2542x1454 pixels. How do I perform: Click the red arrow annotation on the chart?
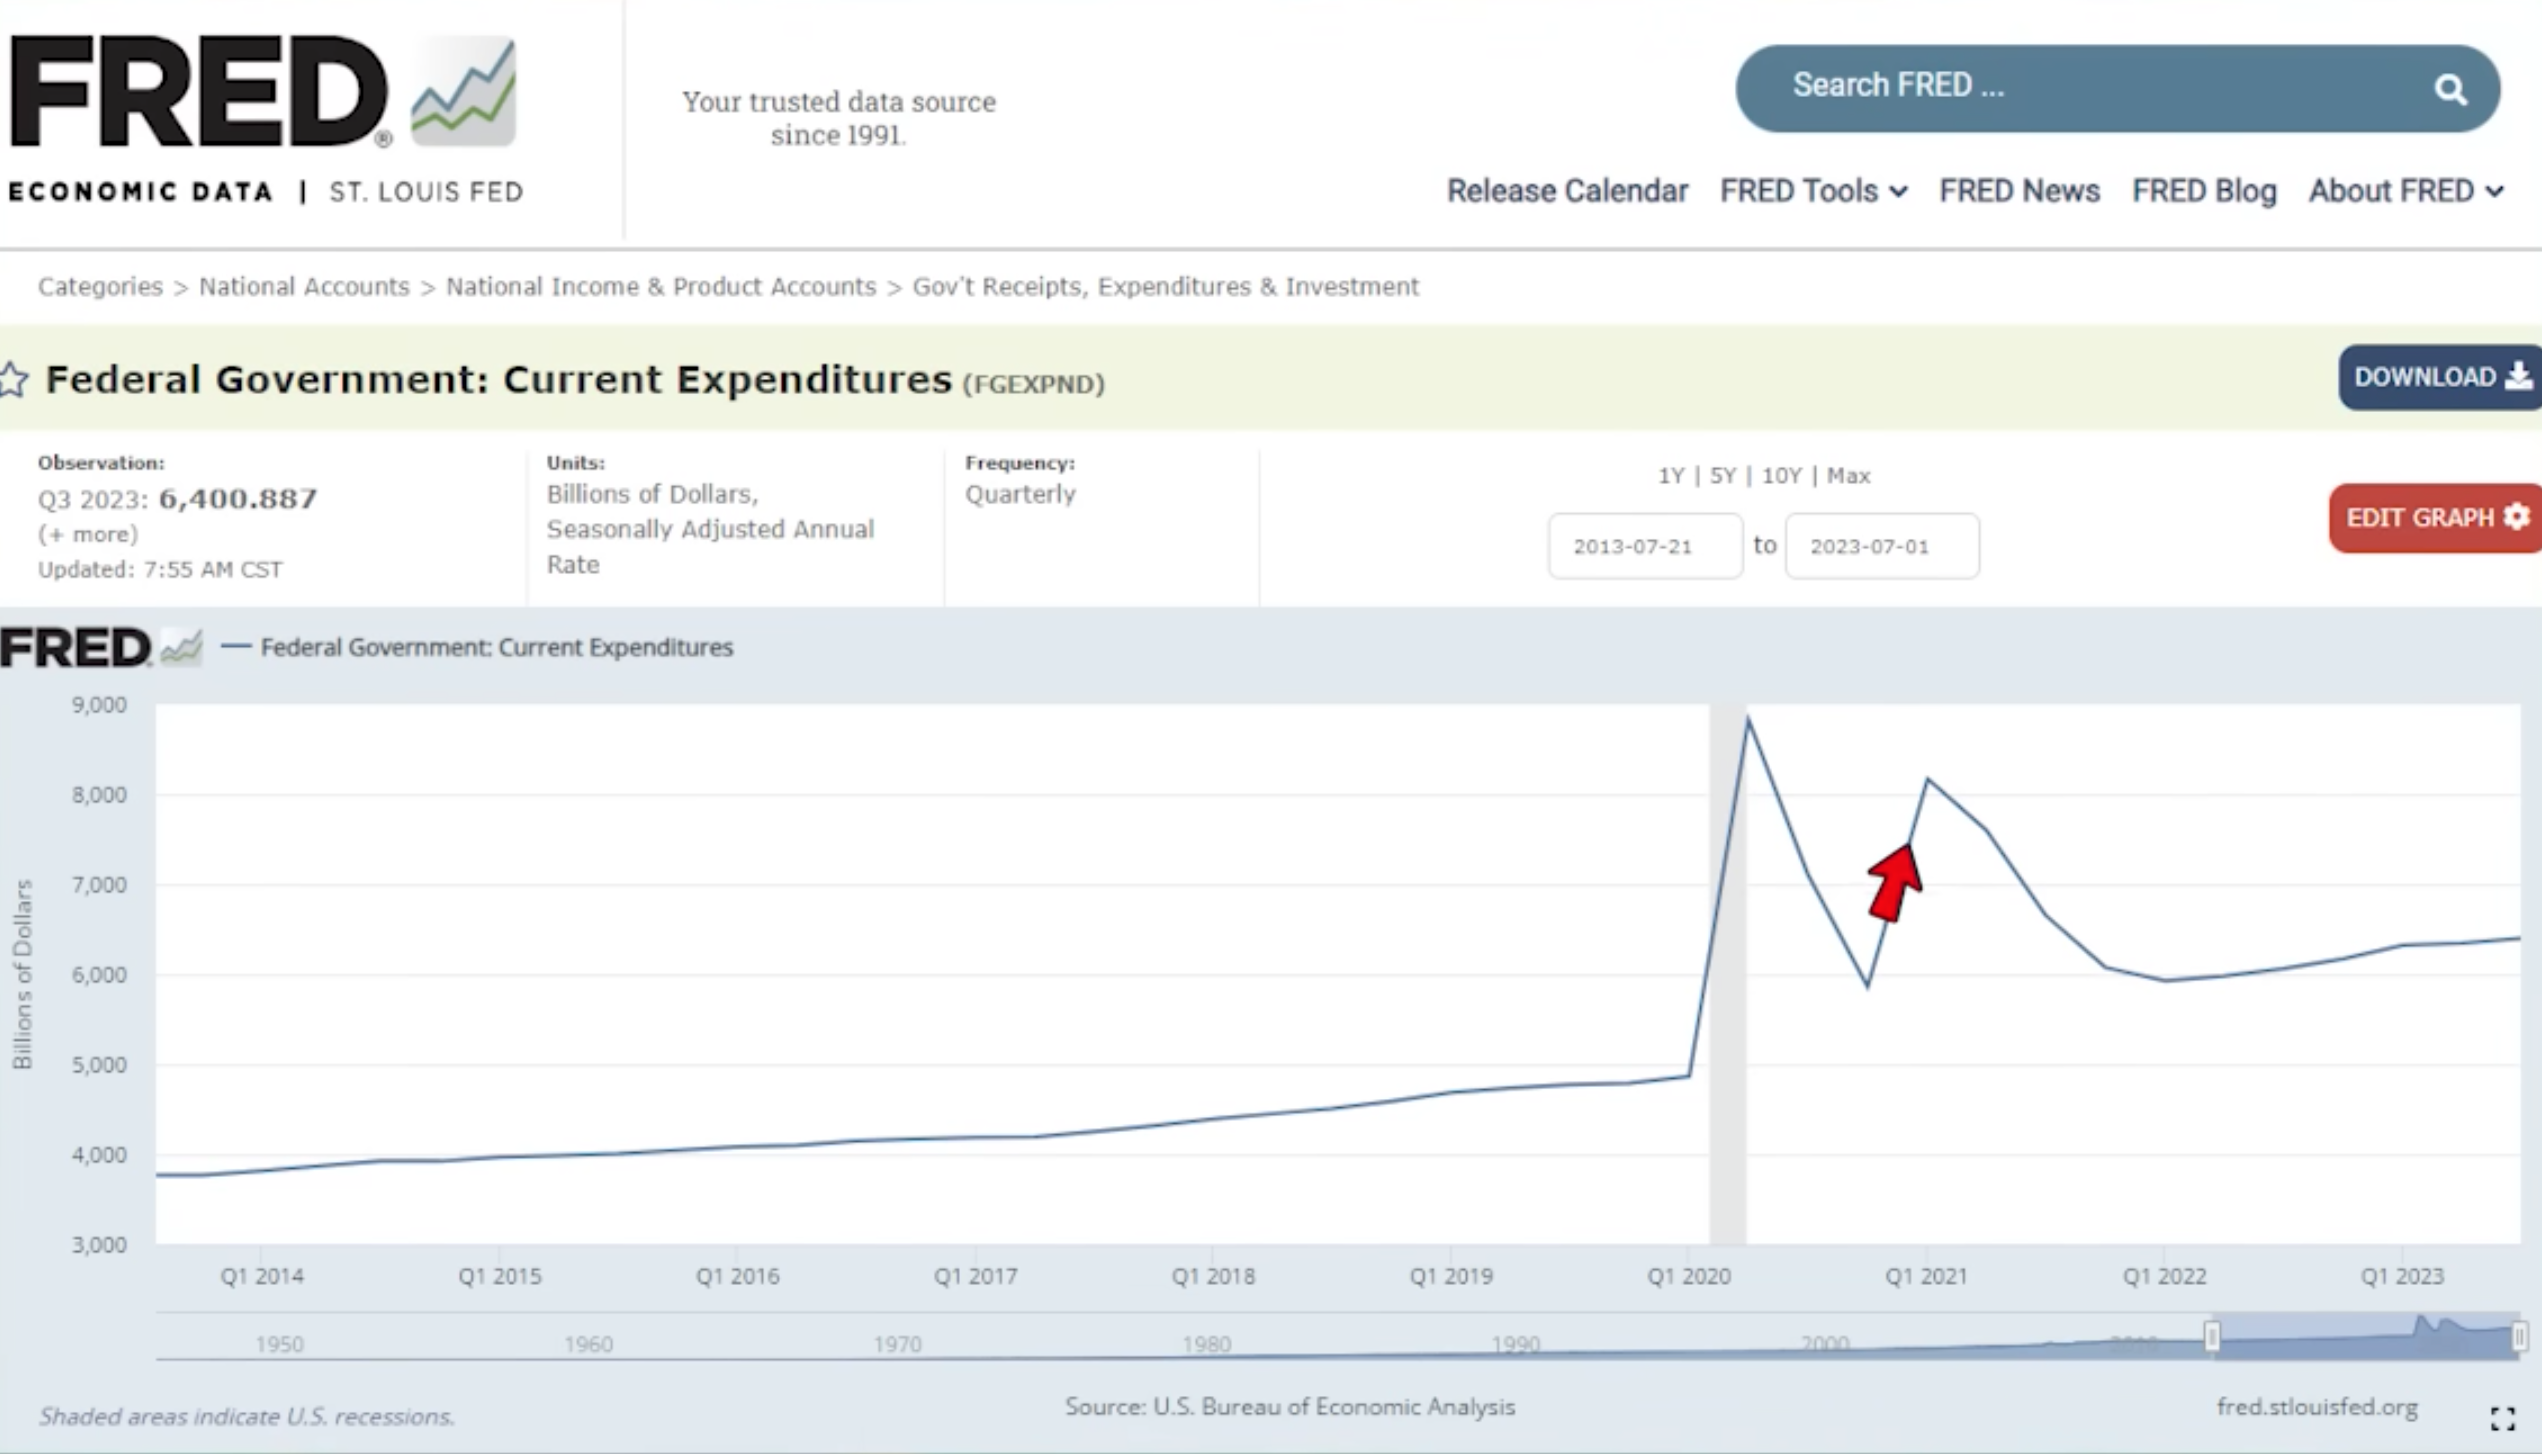pyautogui.click(x=1893, y=883)
